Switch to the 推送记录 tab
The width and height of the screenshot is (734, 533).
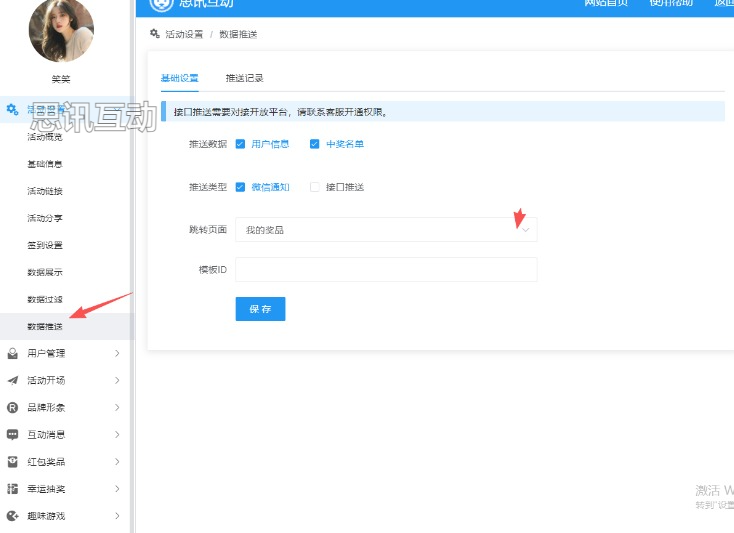click(244, 78)
